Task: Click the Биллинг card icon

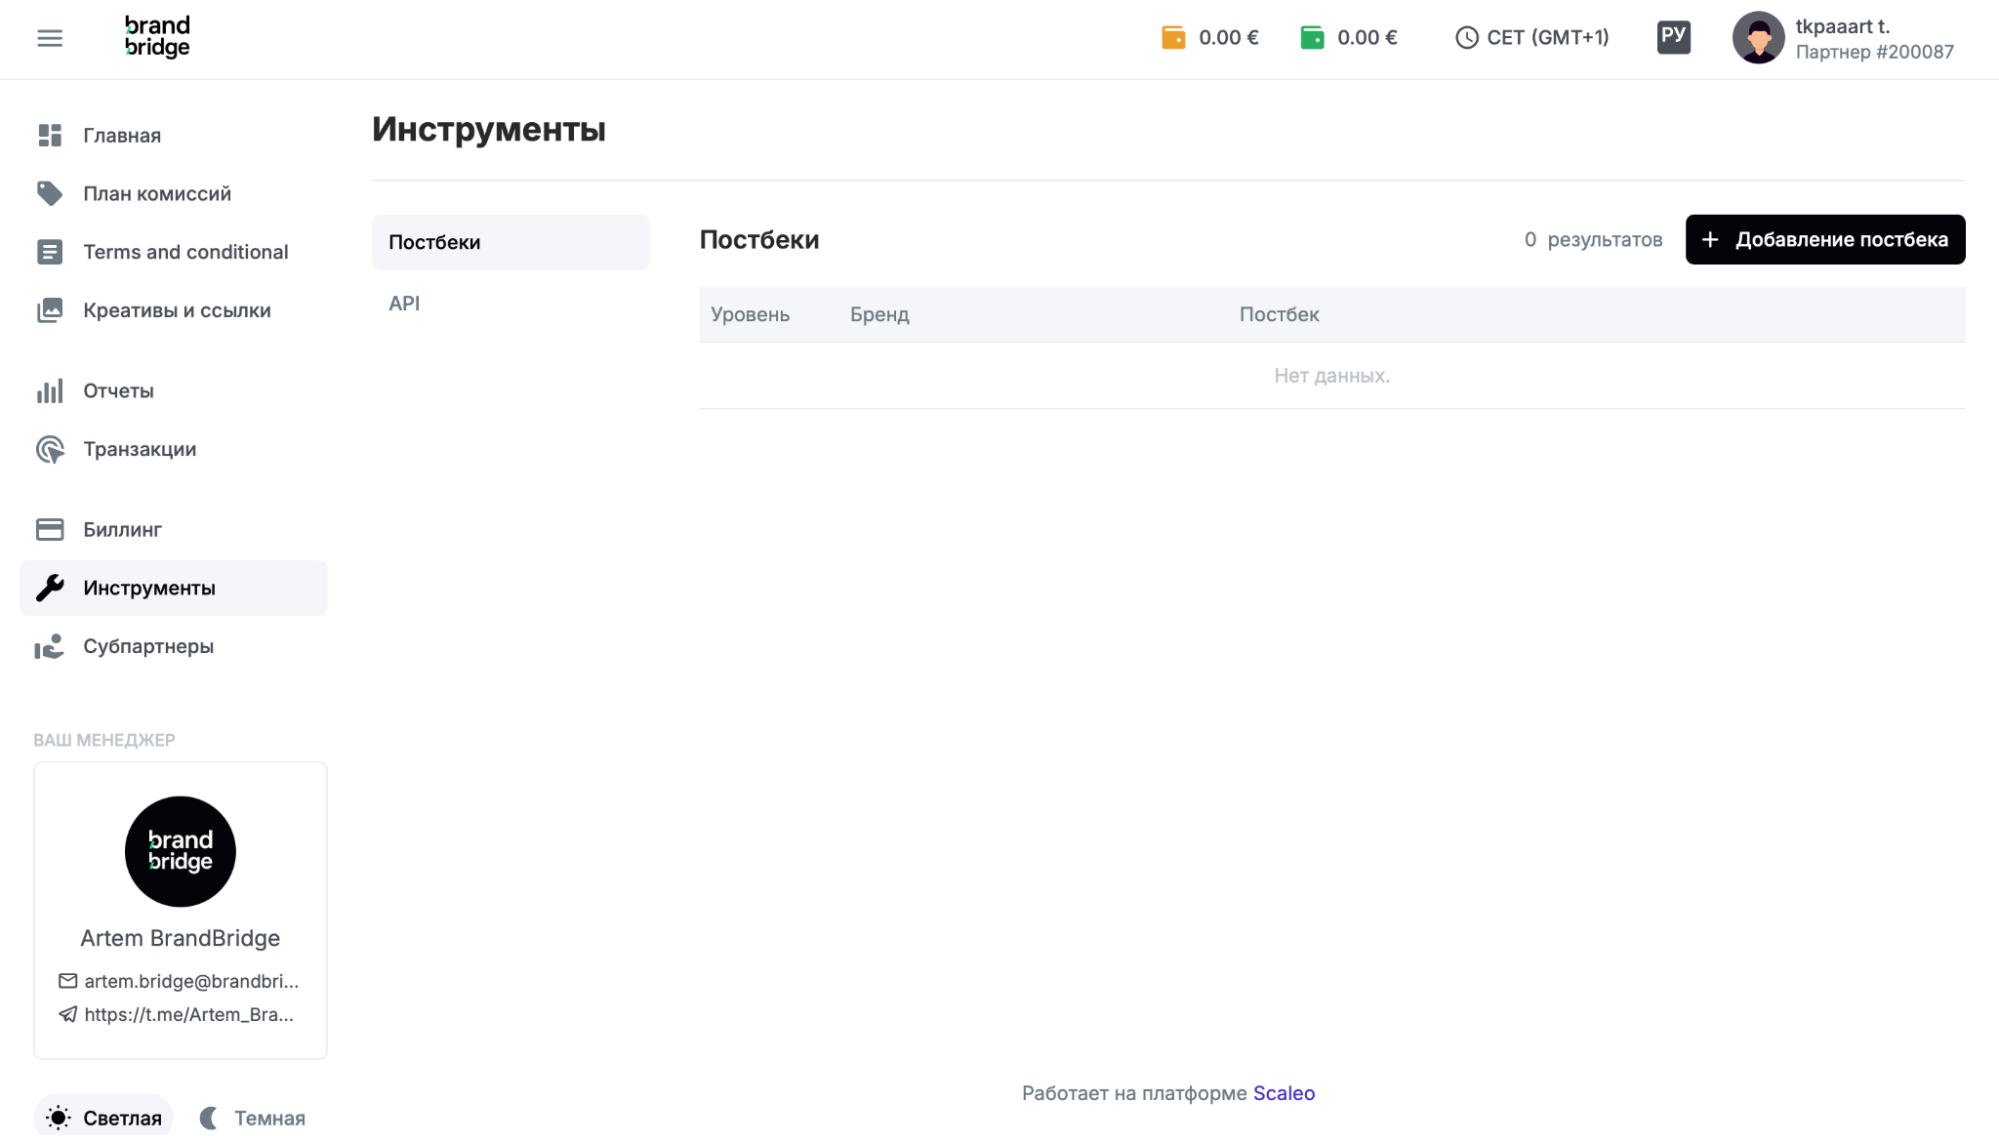Action: point(50,529)
